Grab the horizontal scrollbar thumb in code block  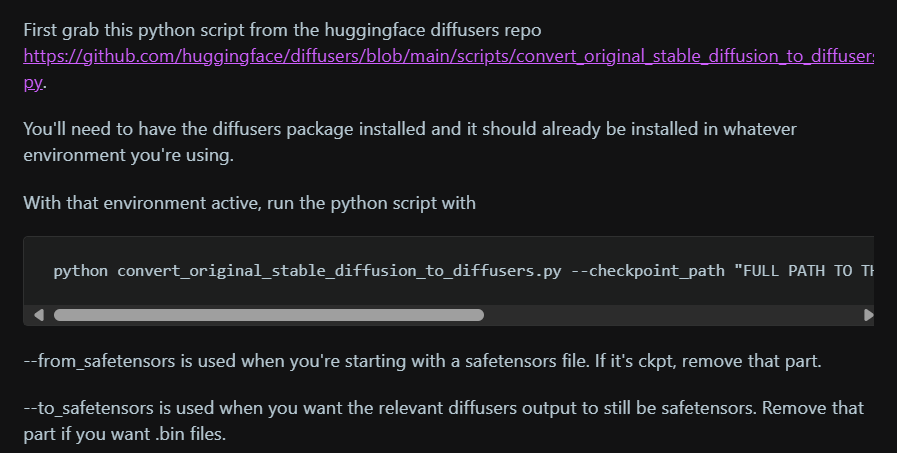point(269,315)
